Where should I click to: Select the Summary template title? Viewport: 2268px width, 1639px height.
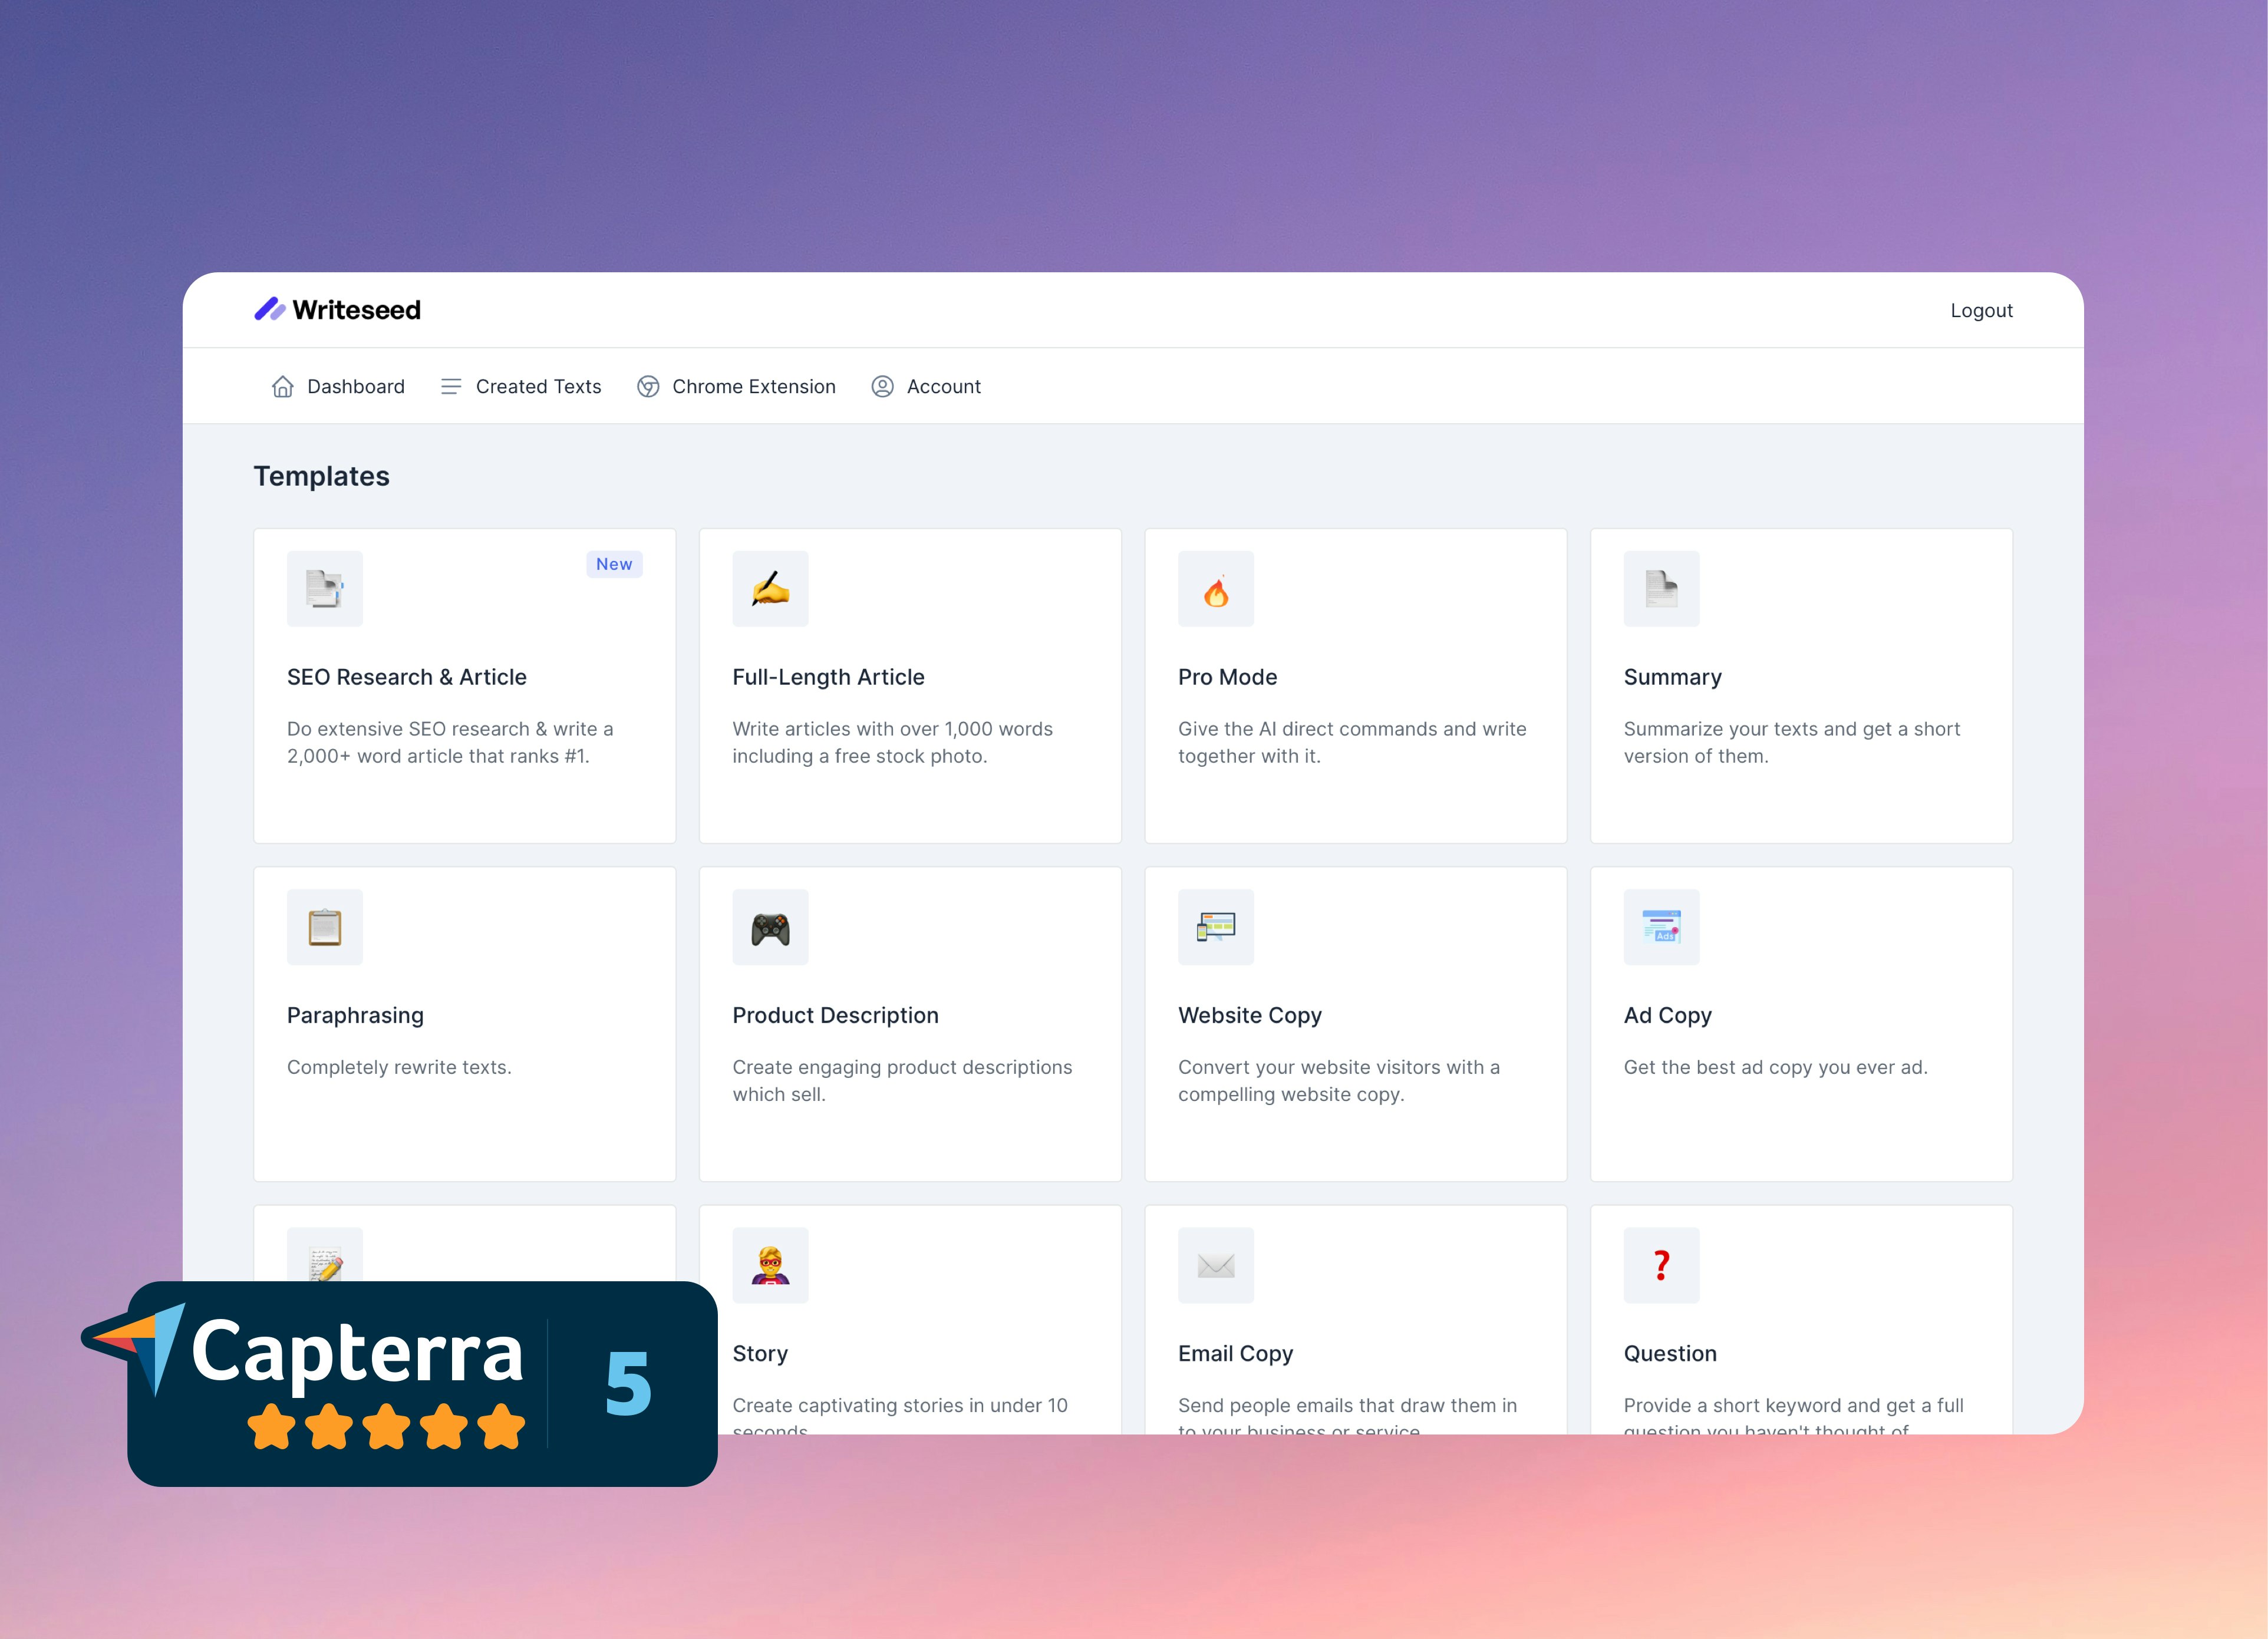click(x=1672, y=677)
